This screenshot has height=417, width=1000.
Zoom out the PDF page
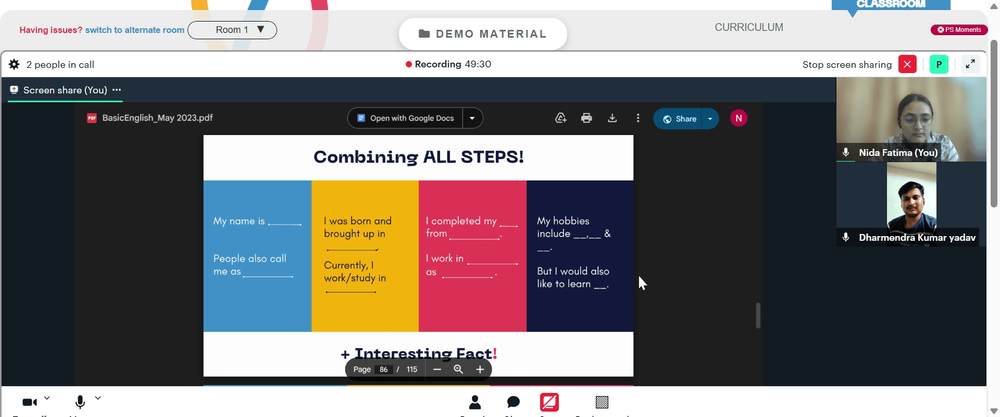click(437, 369)
